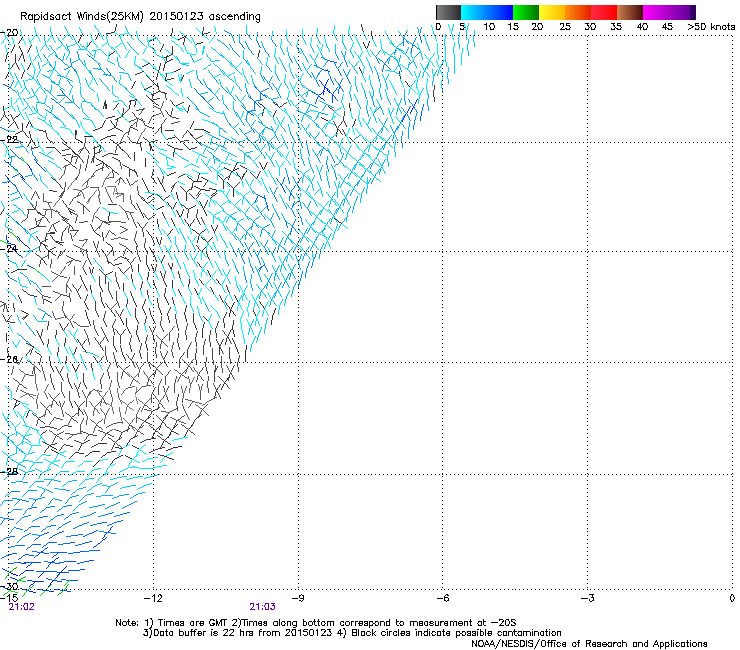Click the yellow 20-25 knots color swatch

tap(552, 12)
